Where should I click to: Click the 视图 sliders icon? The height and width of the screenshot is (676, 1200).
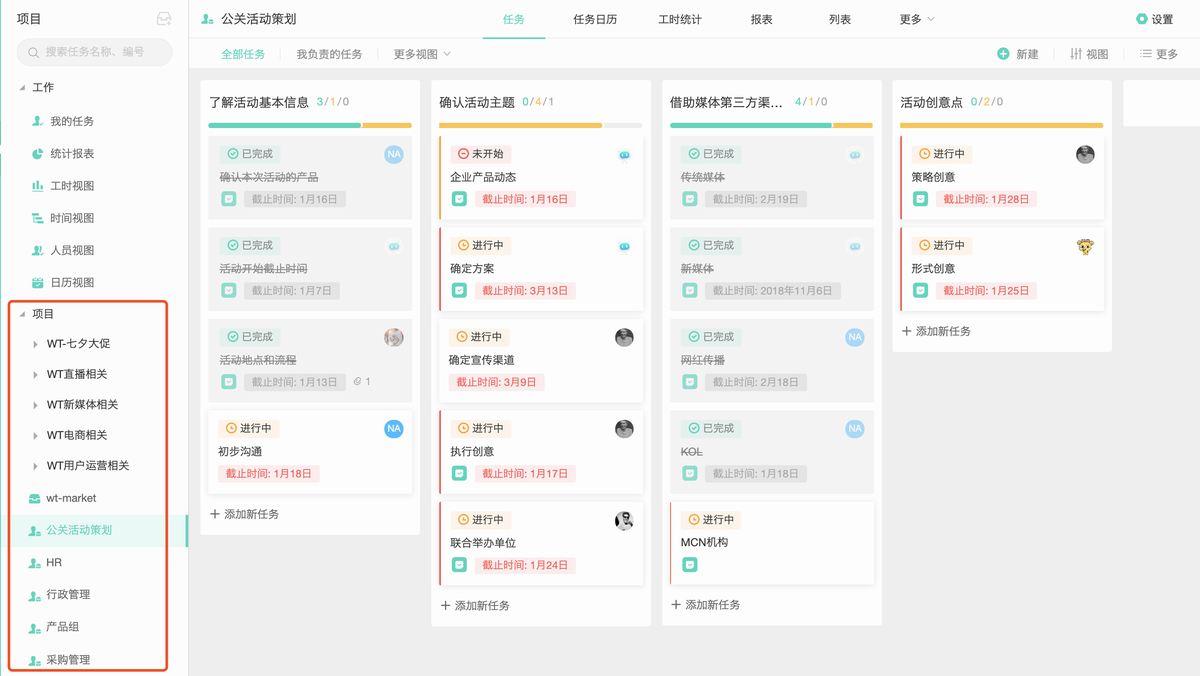(1076, 54)
